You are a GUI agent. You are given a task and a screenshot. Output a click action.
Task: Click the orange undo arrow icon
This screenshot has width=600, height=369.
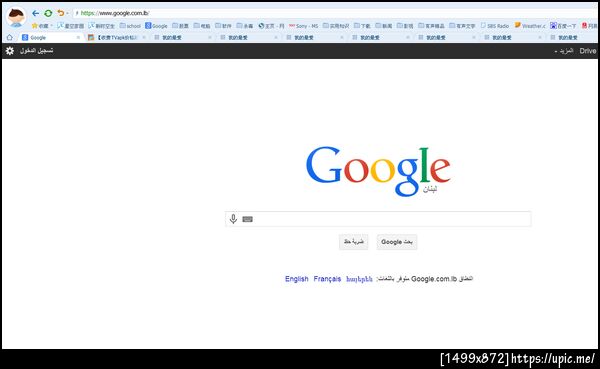(x=60, y=13)
